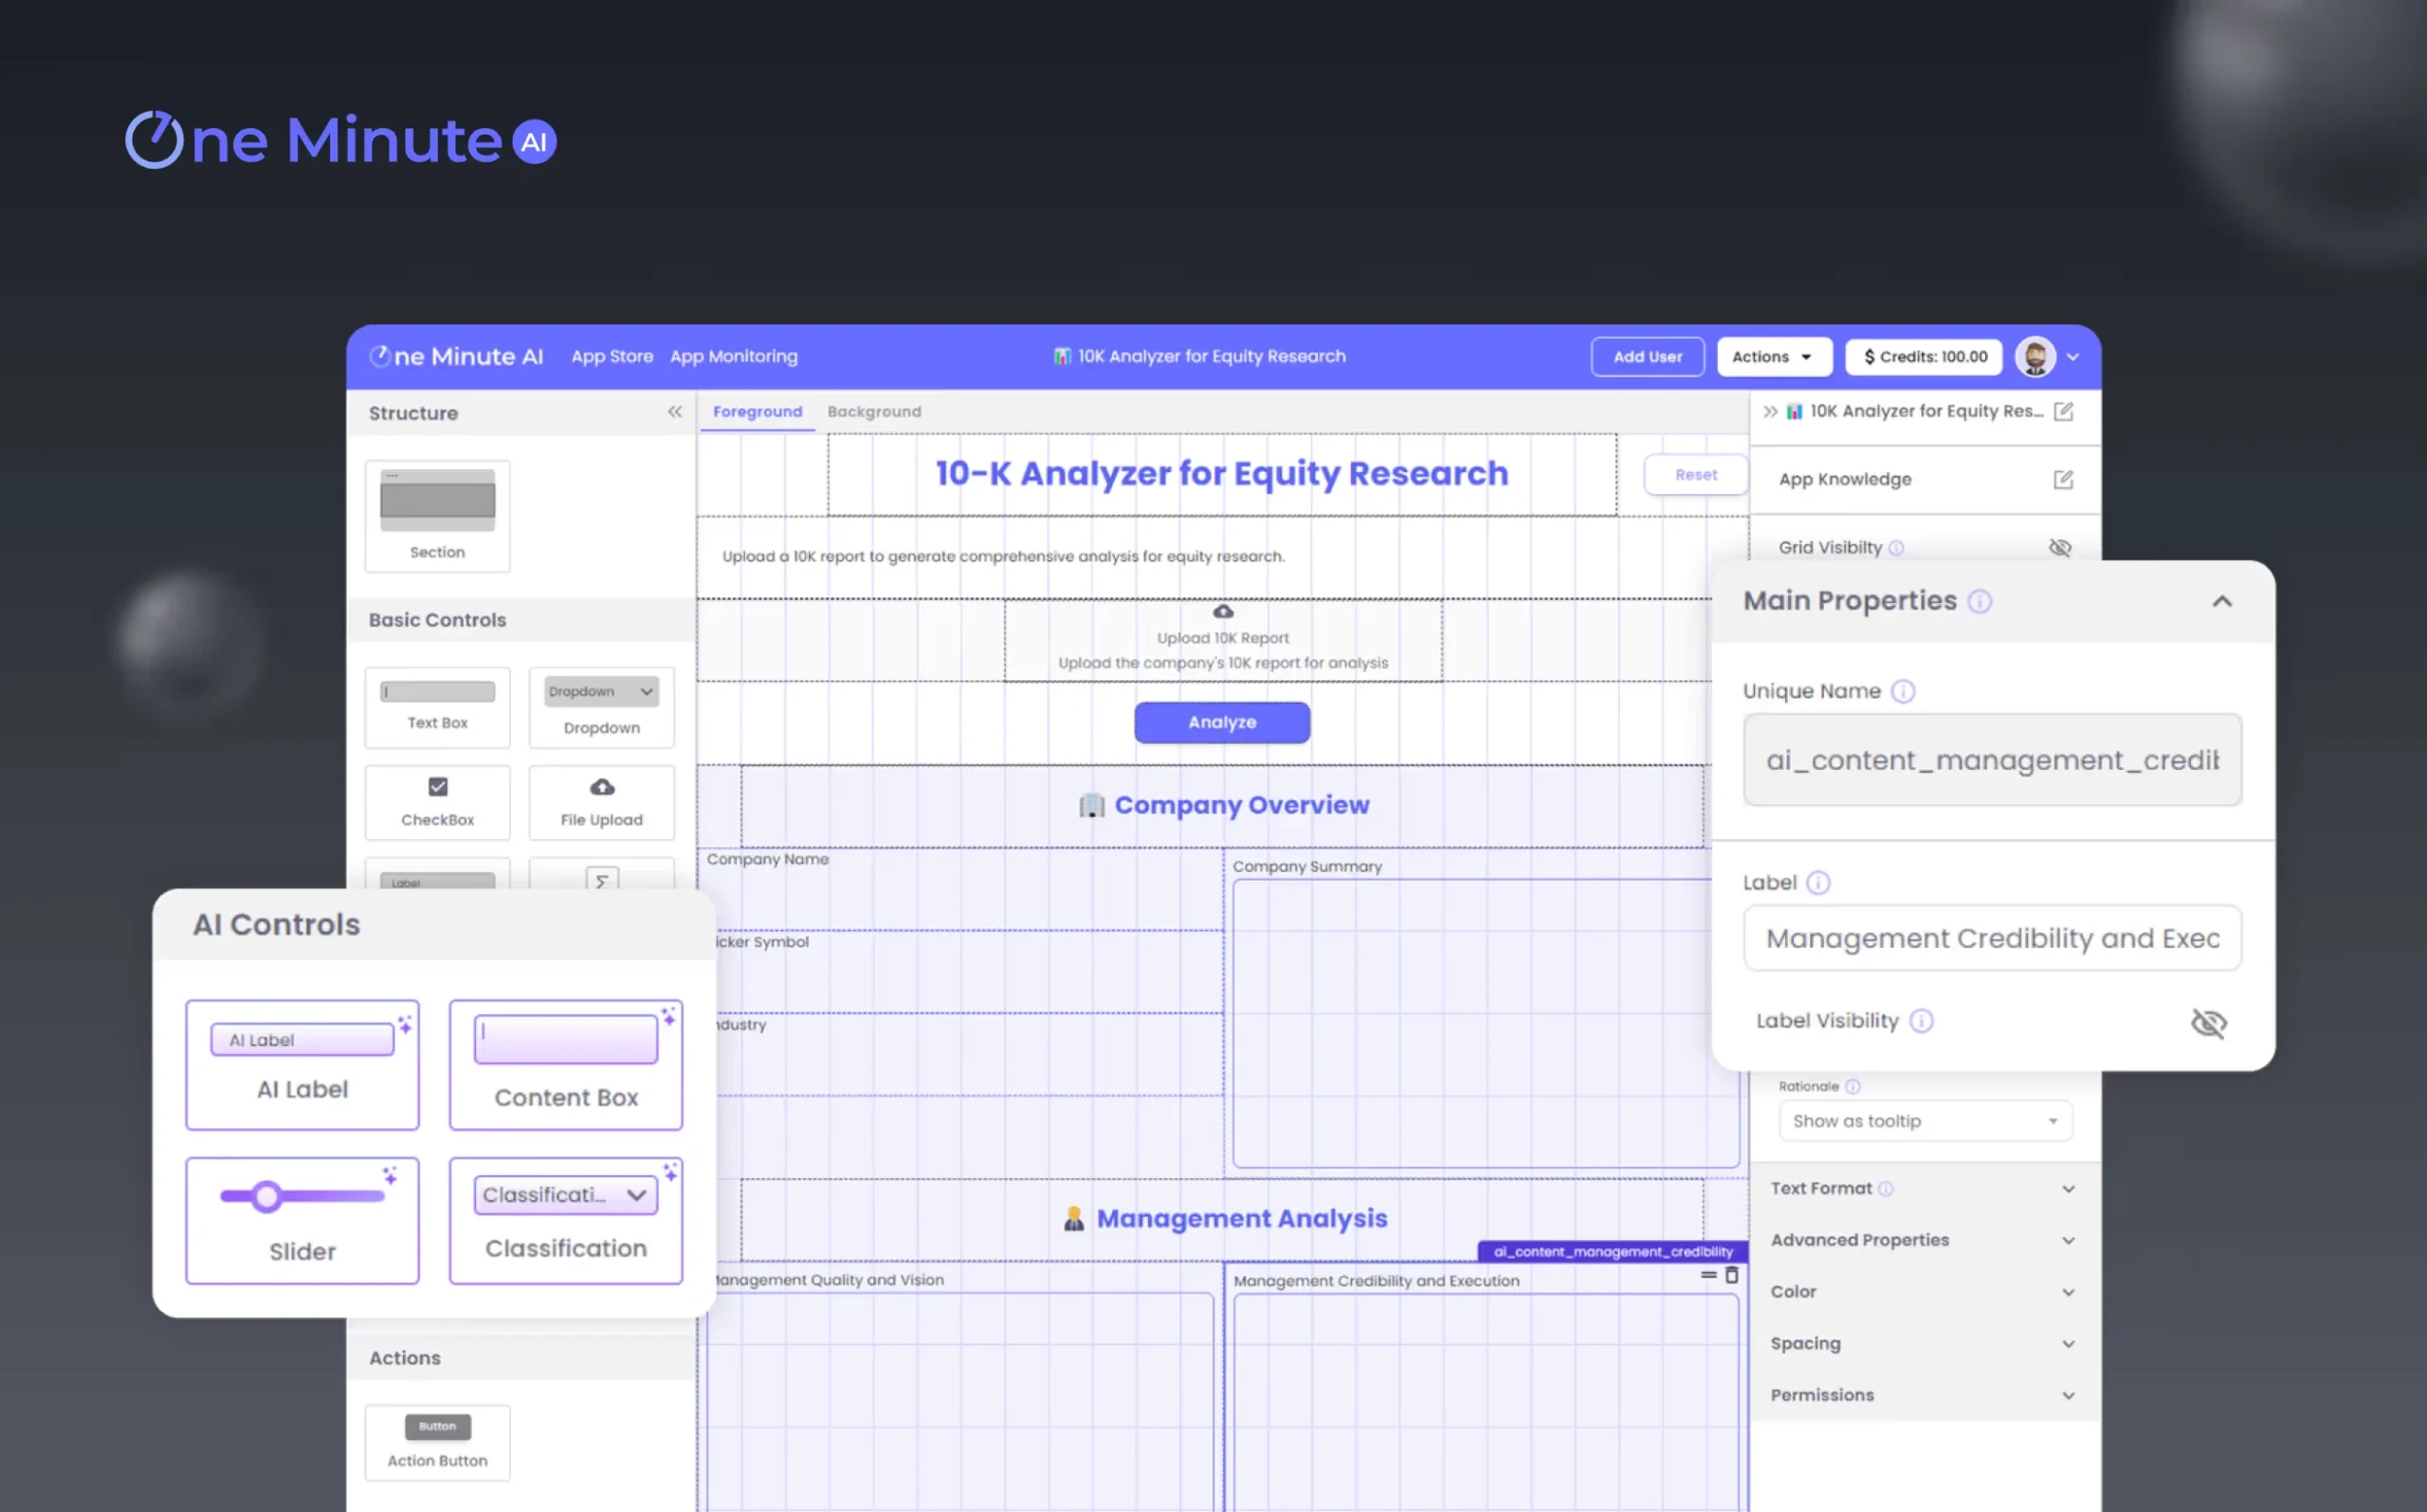Delete the Management Credibility content box

[x=1732, y=1275]
